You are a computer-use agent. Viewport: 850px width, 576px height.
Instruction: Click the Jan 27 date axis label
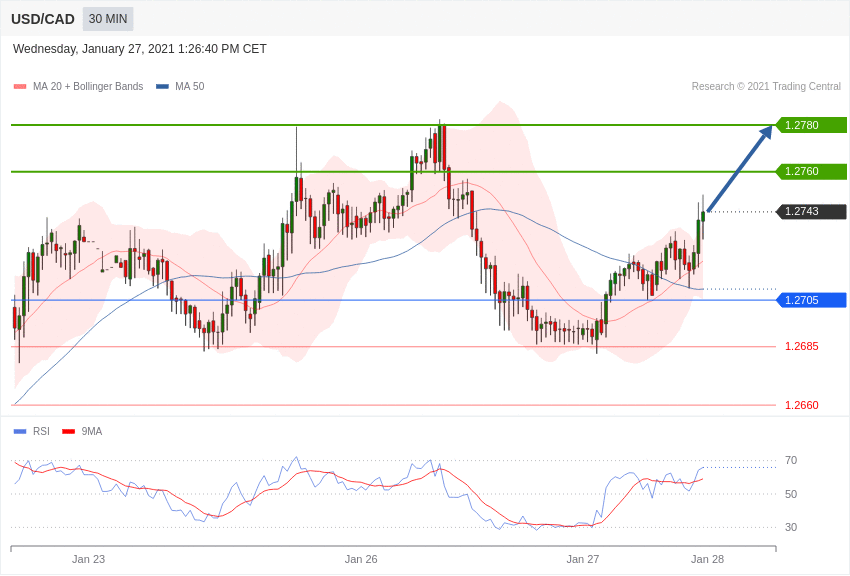[583, 559]
